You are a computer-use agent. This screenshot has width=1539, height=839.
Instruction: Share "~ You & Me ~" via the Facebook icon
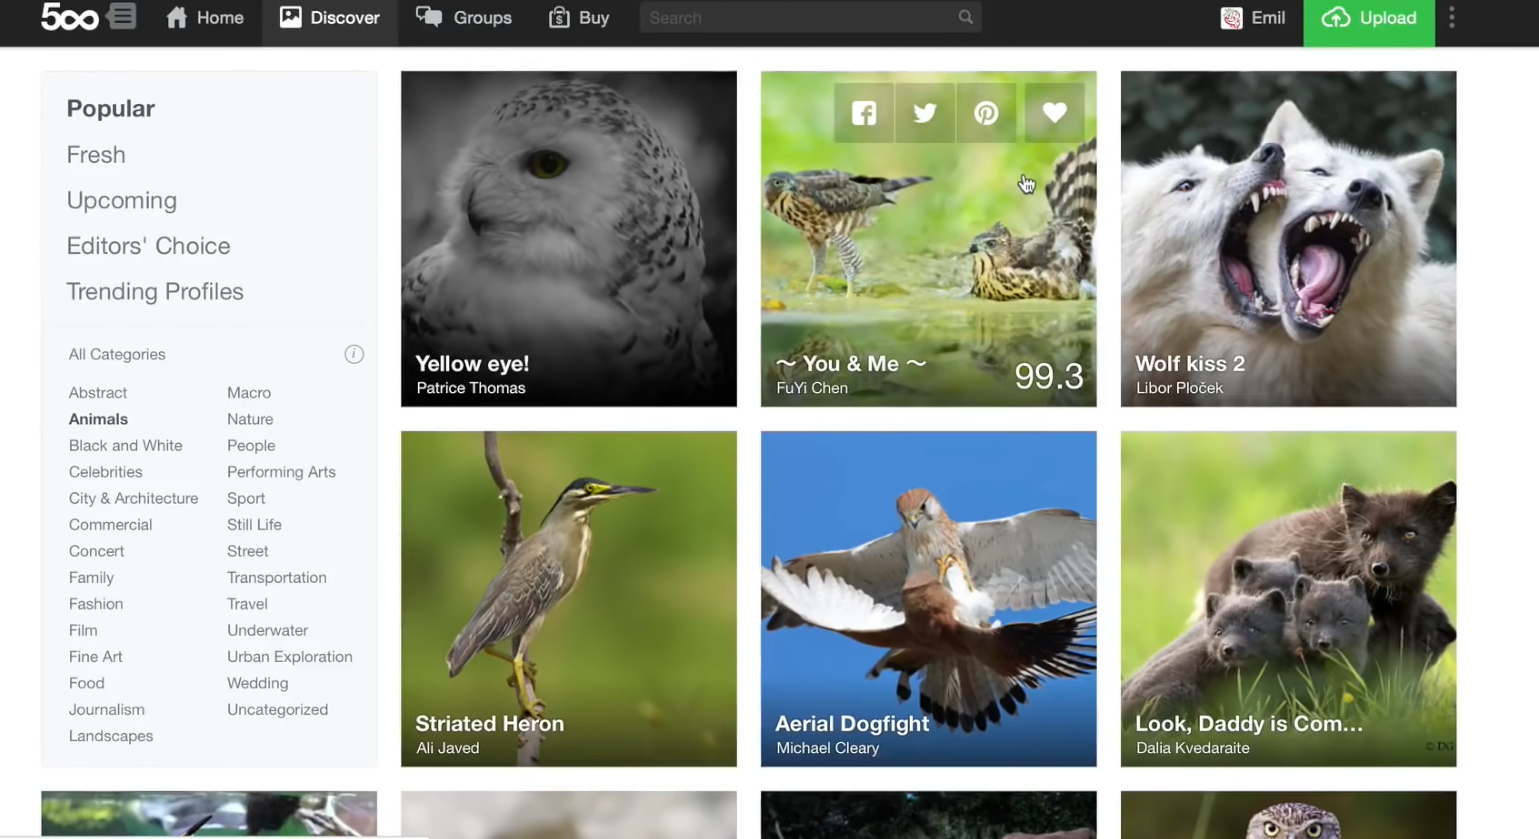(x=863, y=112)
